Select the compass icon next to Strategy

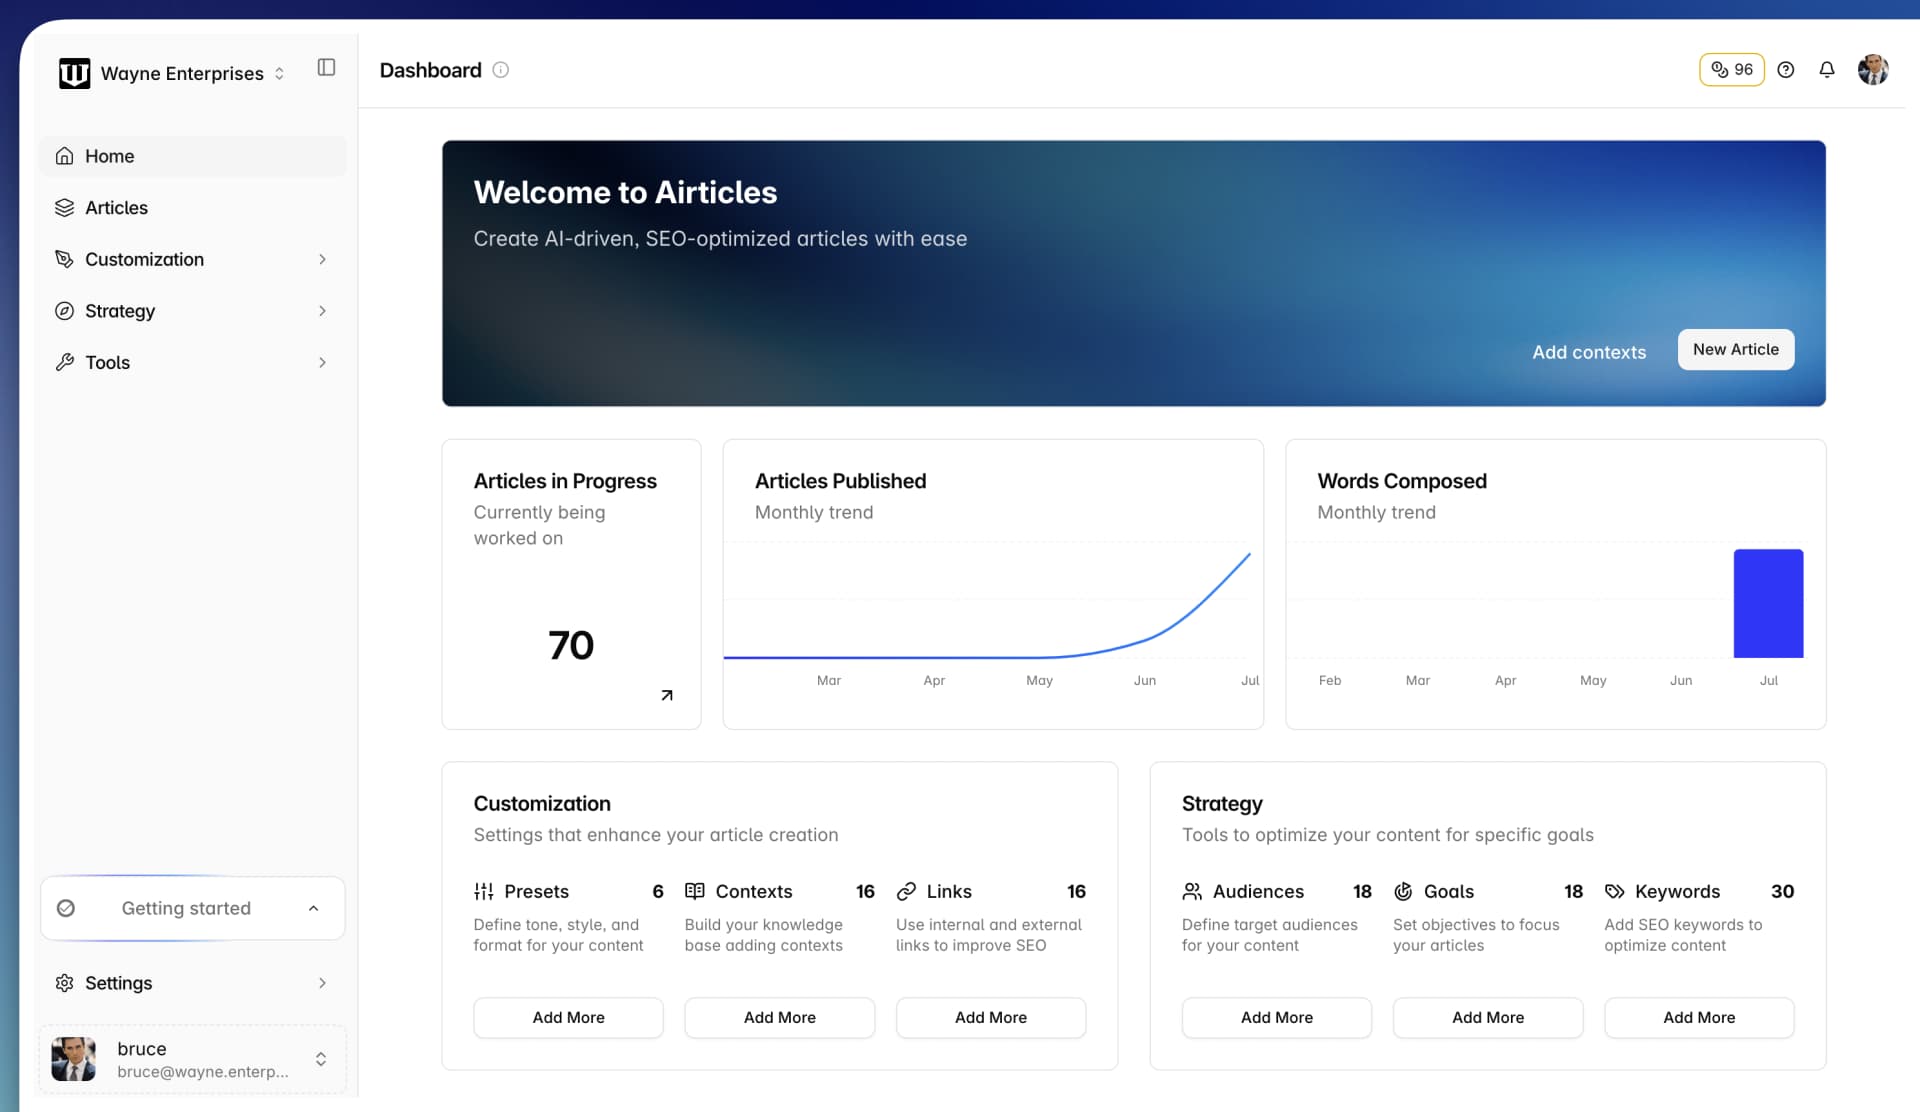click(x=64, y=311)
